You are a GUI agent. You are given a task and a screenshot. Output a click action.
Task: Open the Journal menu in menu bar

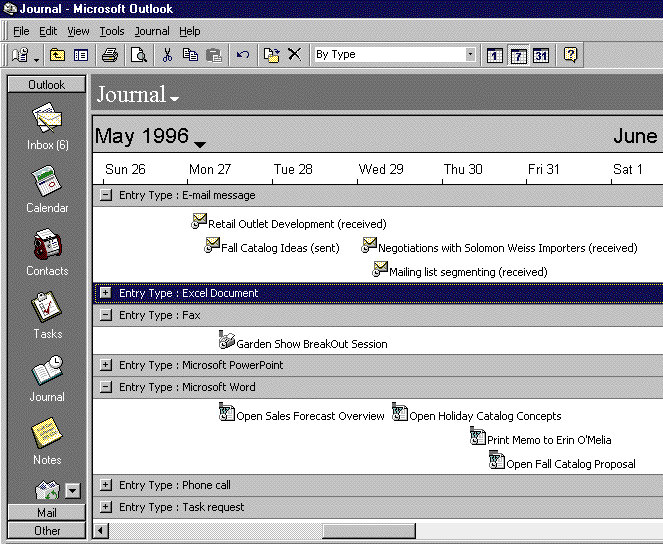152,31
